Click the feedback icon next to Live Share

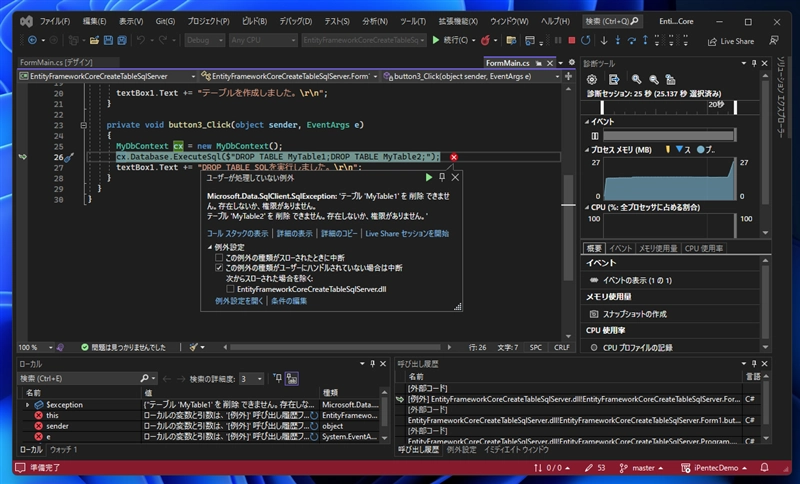[773, 40]
